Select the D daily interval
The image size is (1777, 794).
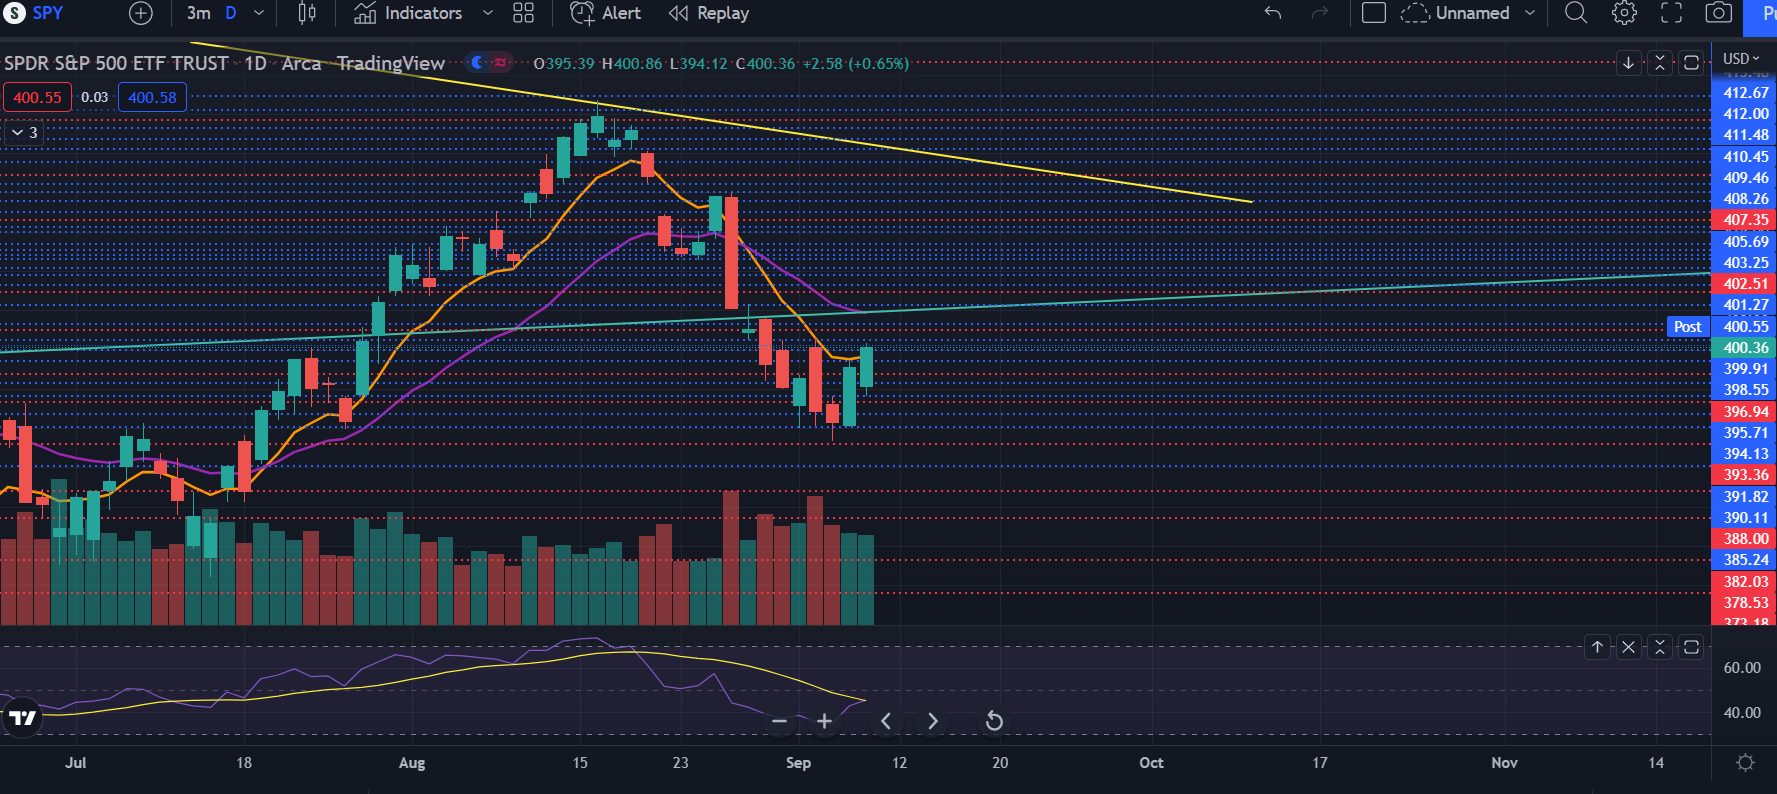(x=231, y=13)
